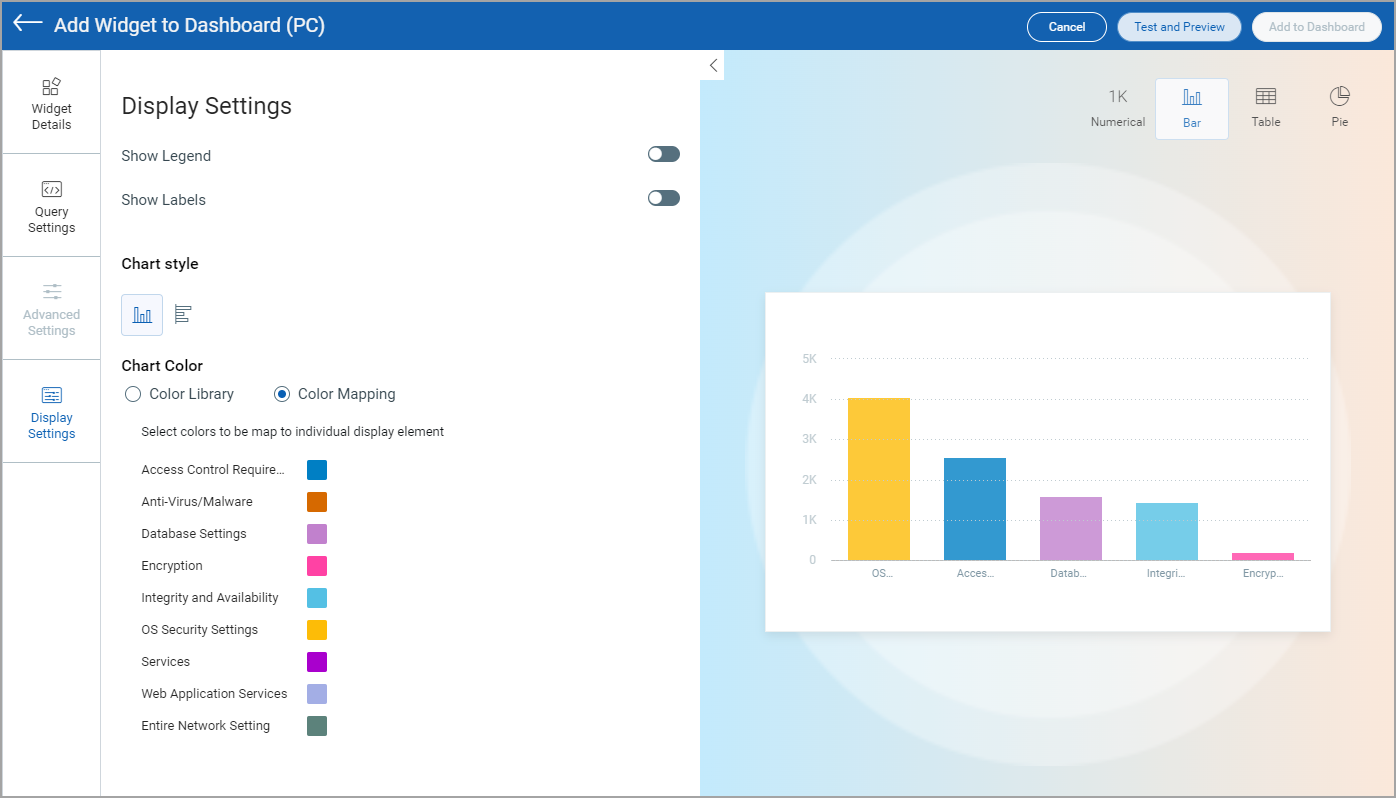
Task: Change color for Access Control Requirements
Action: (x=317, y=470)
